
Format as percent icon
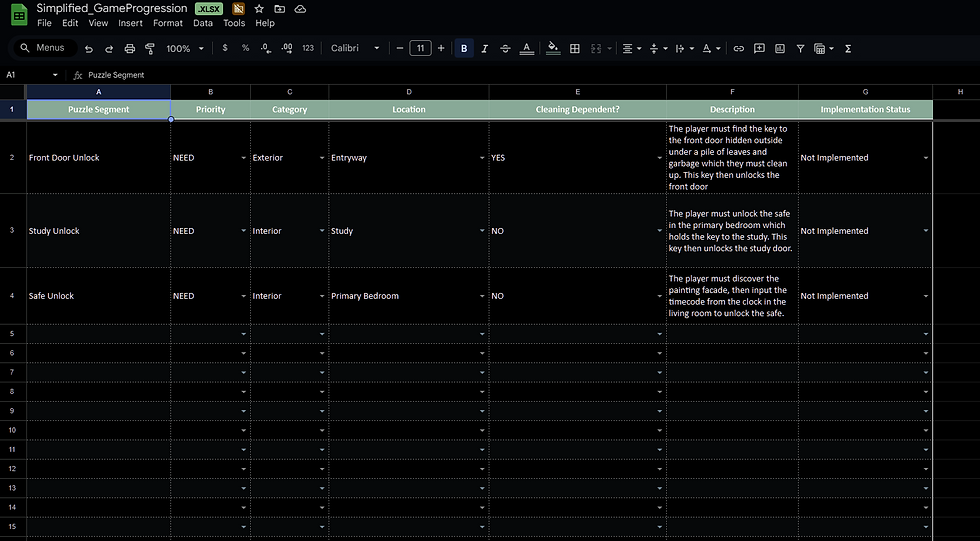tap(246, 48)
